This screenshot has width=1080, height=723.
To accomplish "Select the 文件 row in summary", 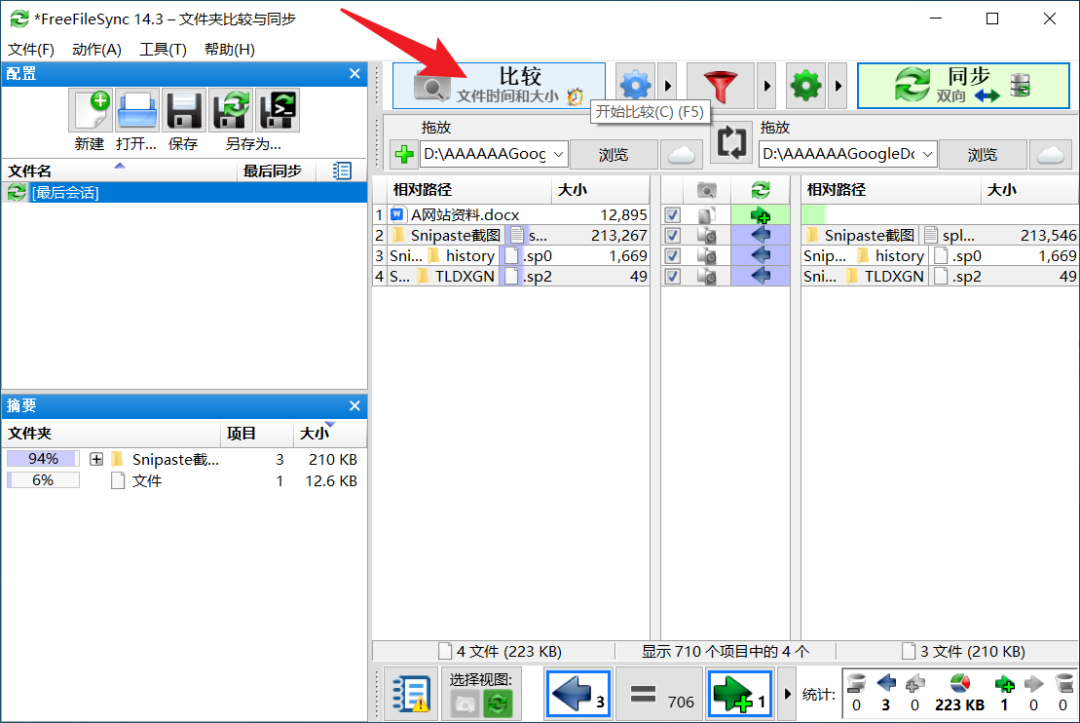I will click(184, 480).
